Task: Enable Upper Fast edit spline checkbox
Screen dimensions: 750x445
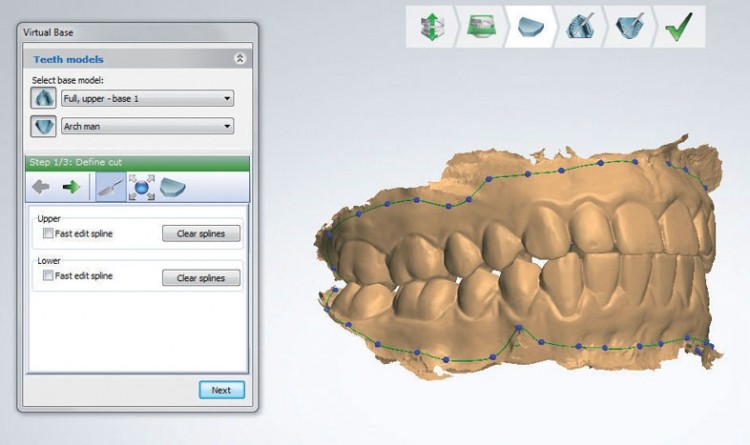Action: [48, 234]
